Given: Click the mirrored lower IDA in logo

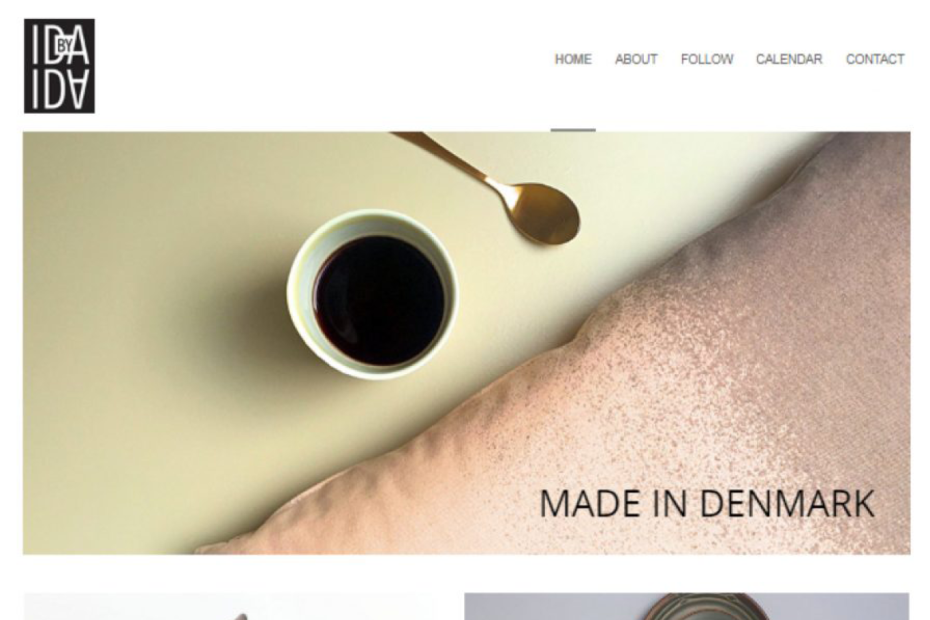Looking at the screenshot, I should click(x=60, y=89).
